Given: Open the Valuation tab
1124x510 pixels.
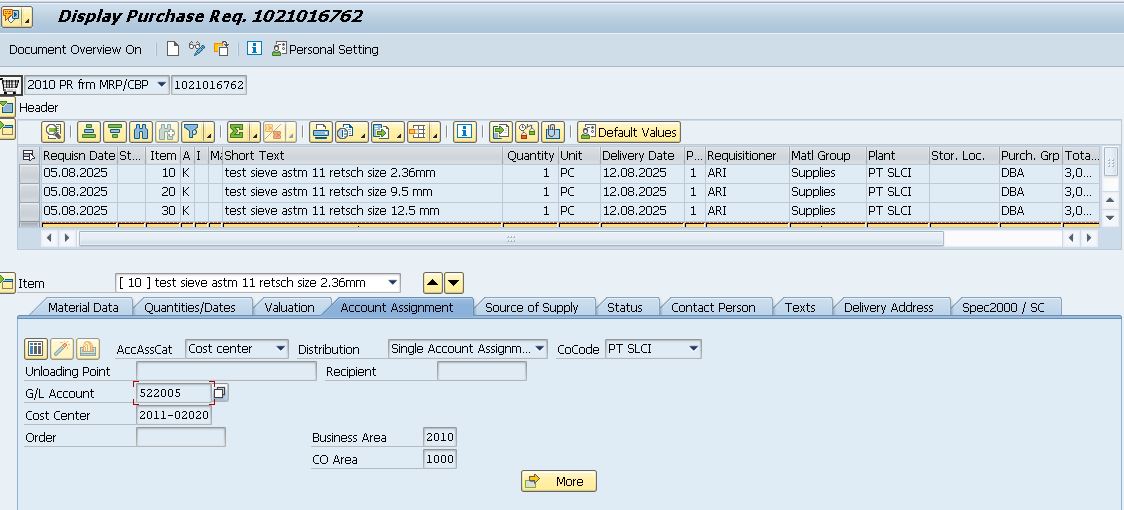Looking at the screenshot, I should [289, 307].
